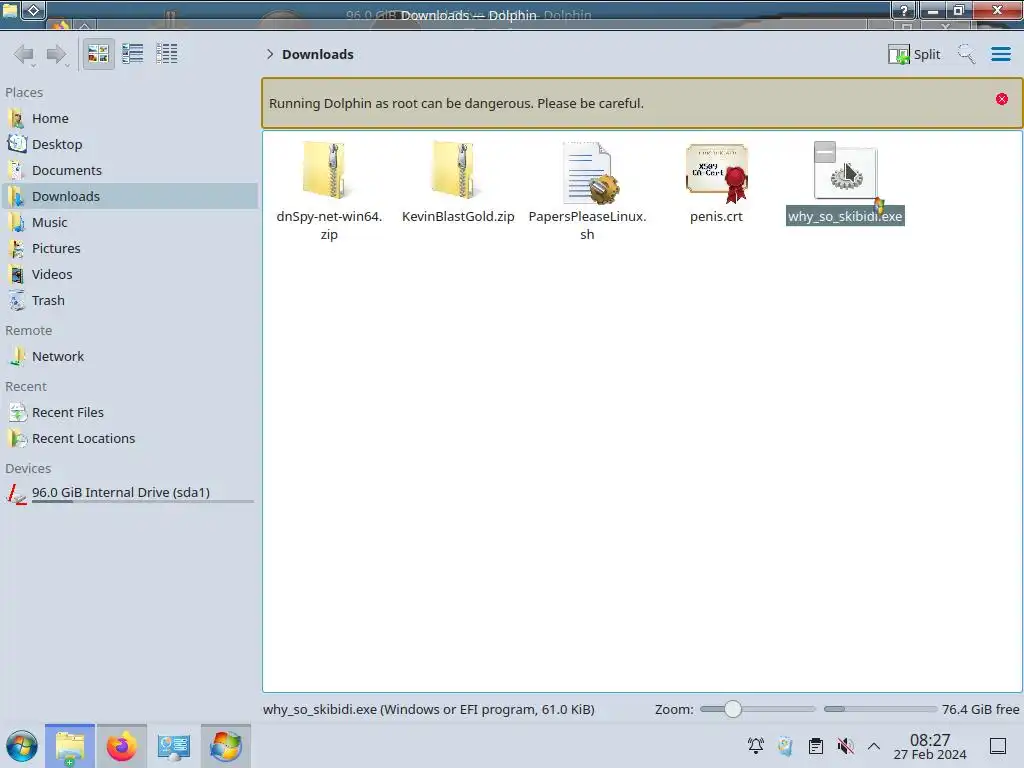Click the status bar file info text

[x=428, y=710]
